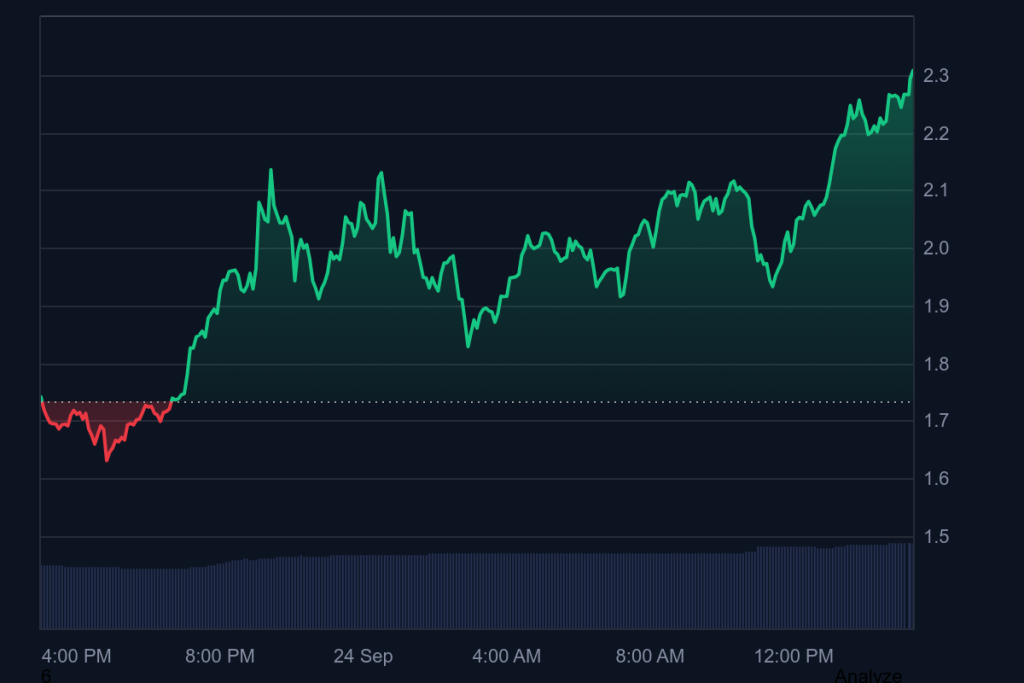
Task: Click the 1.6 price axis label
Action: click(x=936, y=479)
